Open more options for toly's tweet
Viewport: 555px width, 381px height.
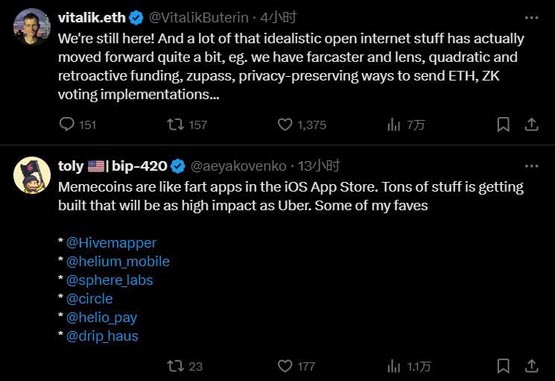(x=531, y=166)
